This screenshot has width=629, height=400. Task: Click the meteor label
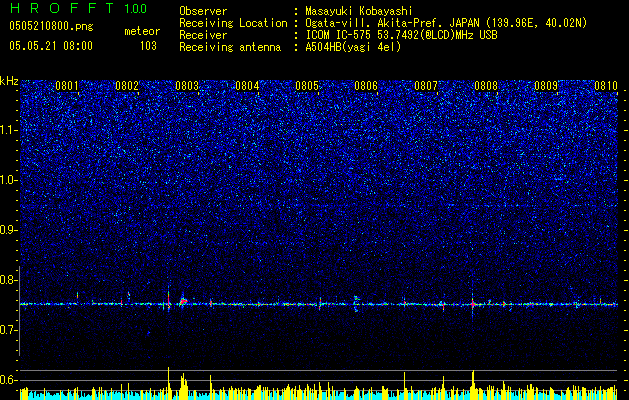tap(142, 31)
